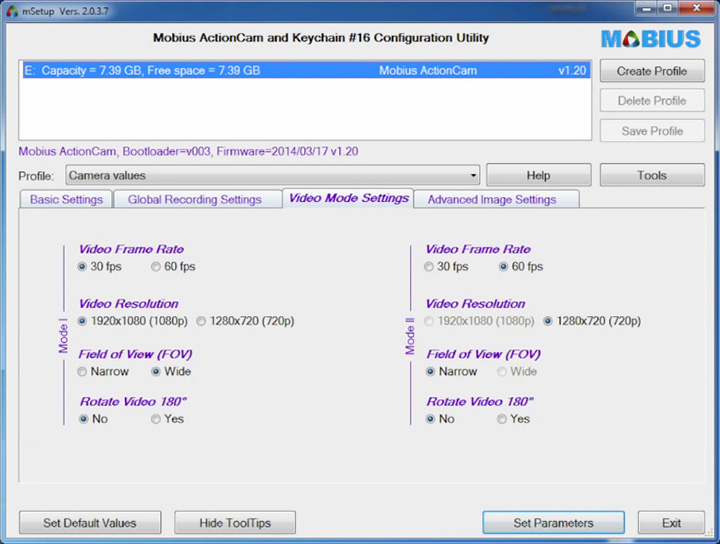
Task: Click the mSetup app icon in title bar
Action: [x=11, y=11]
